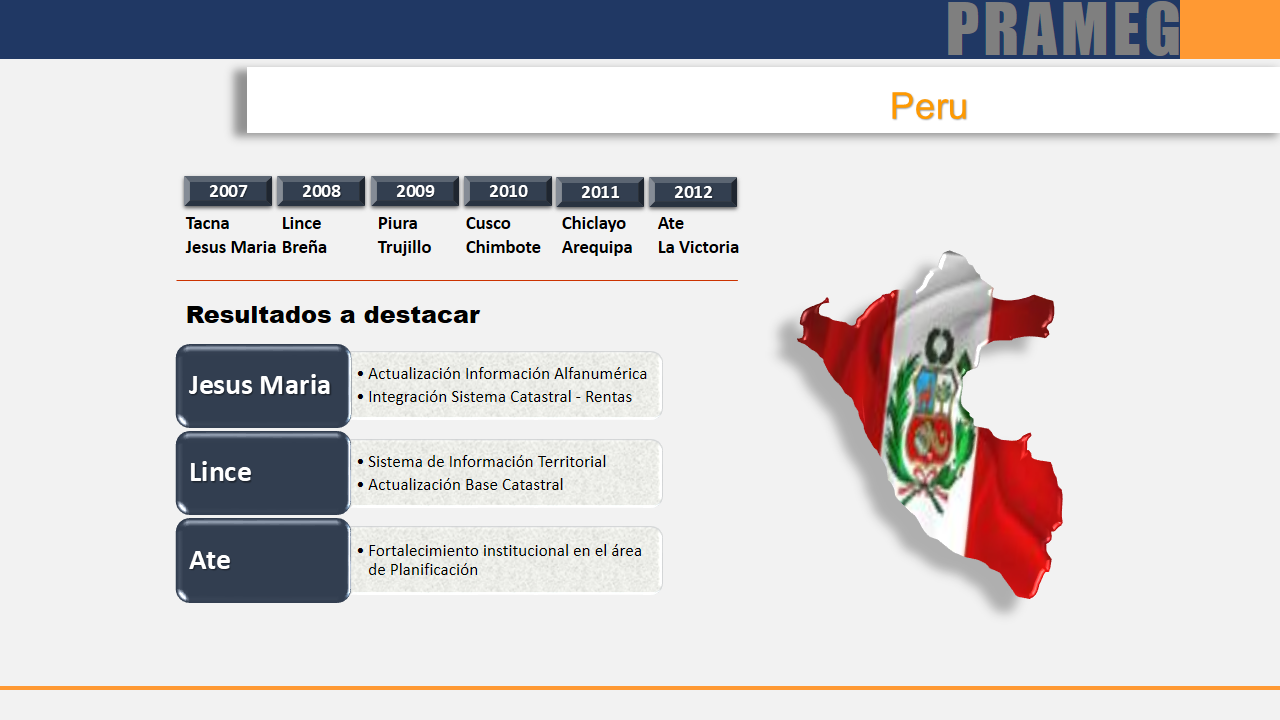Select the Lince dark label box
Image resolution: width=1280 pixels, height=720 pixels.
point(263,472)
